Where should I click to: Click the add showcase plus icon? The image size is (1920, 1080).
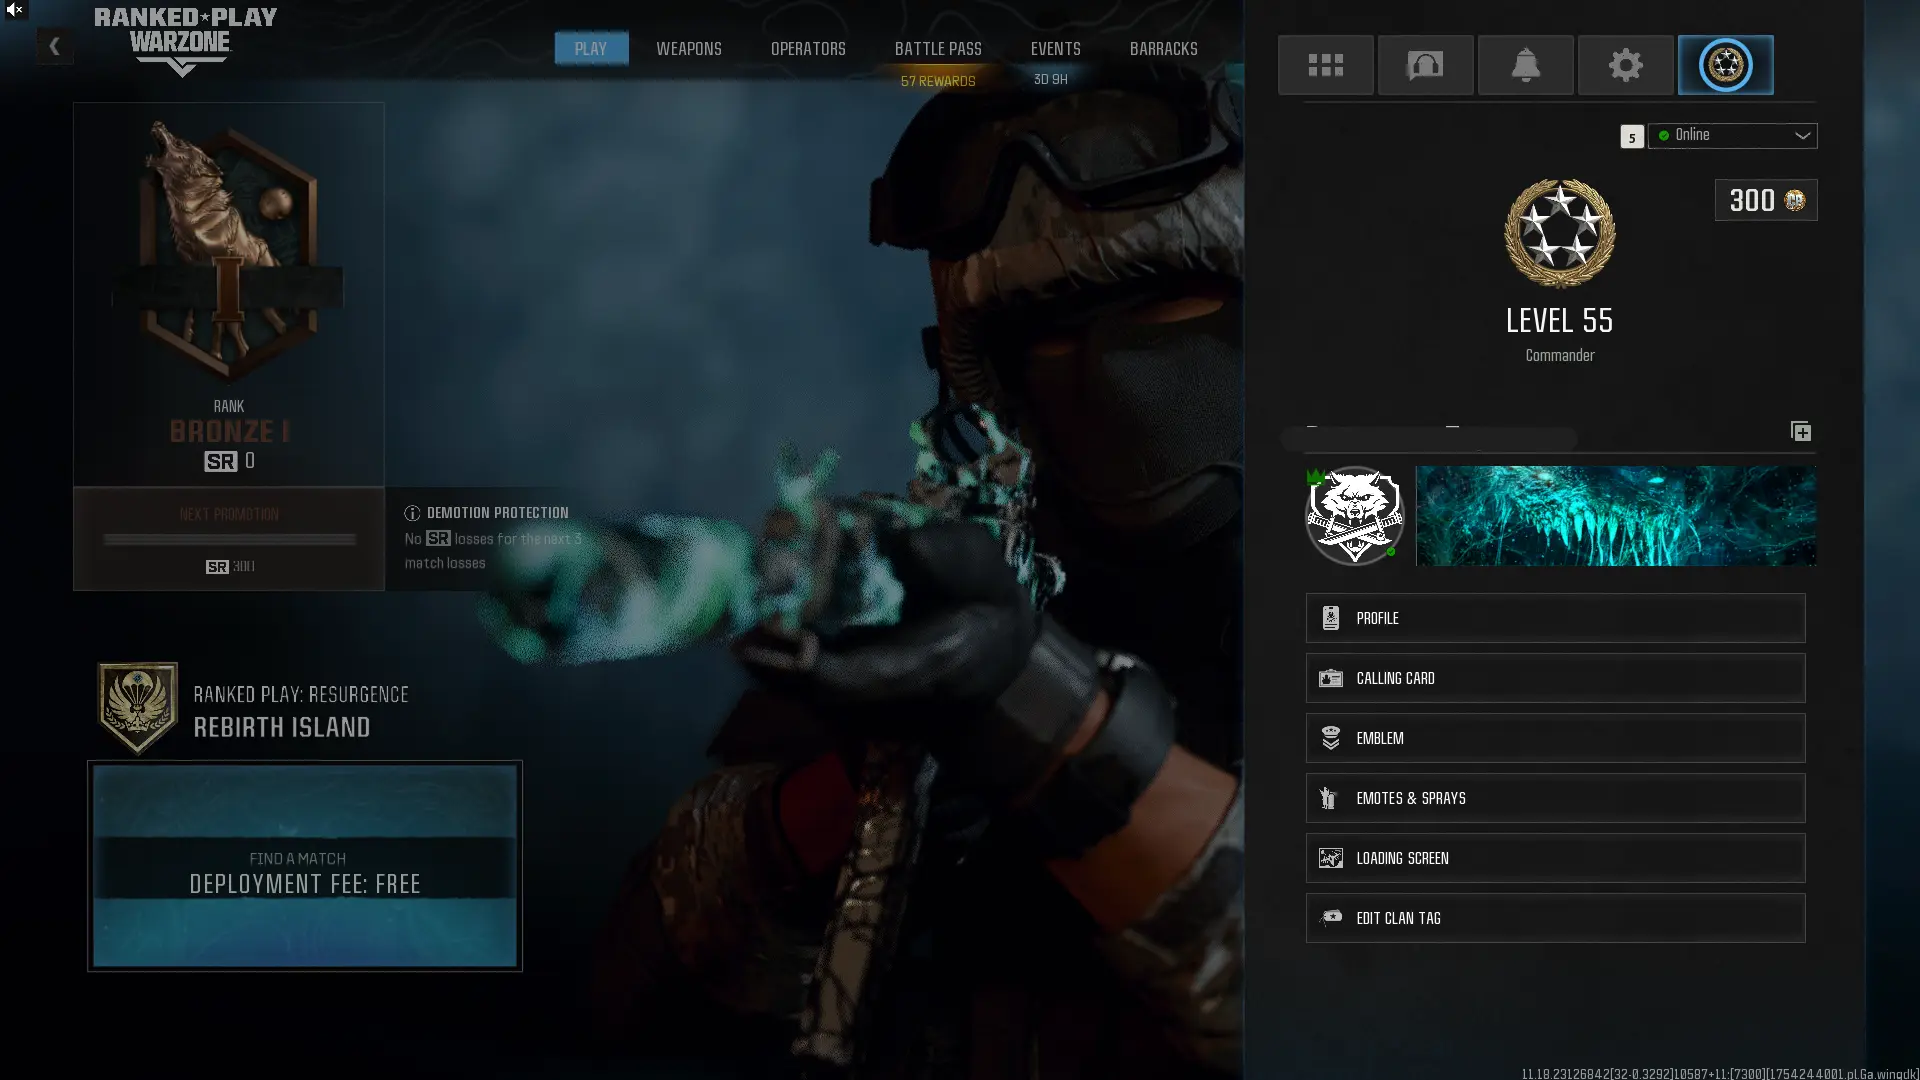click(1800, 431)
